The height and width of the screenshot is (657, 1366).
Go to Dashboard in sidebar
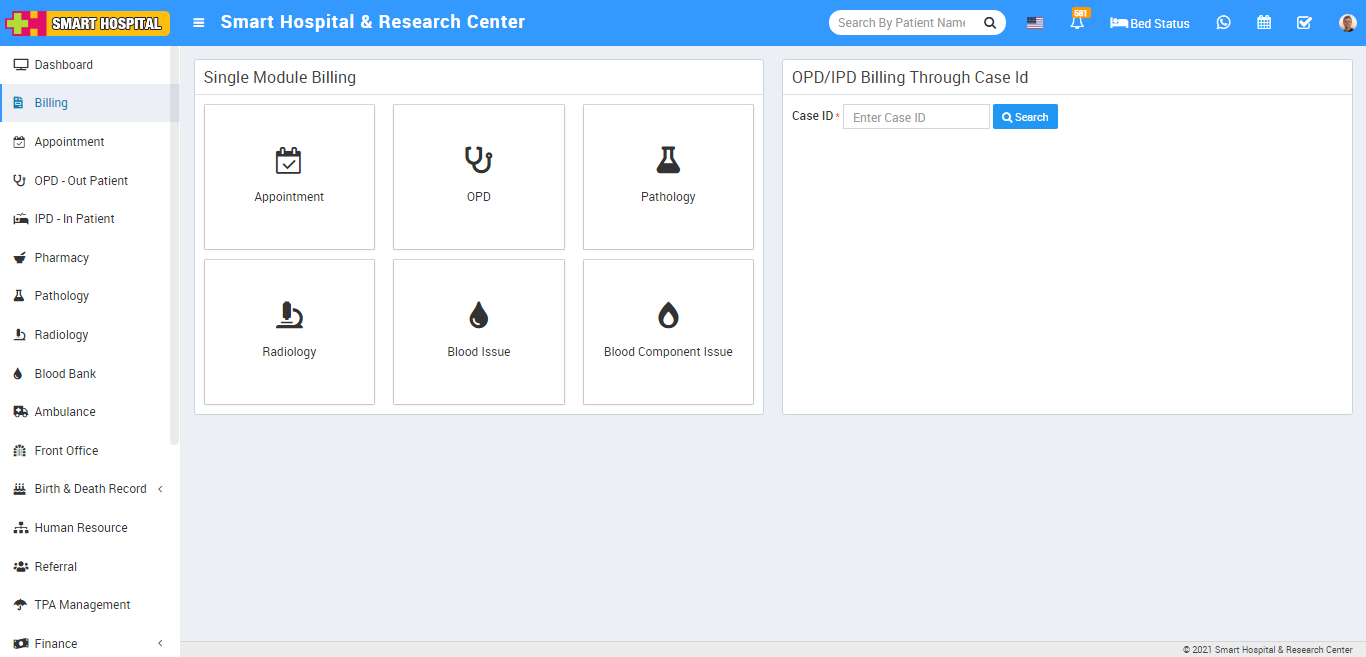pyautogui.click(x=64, y=65)
